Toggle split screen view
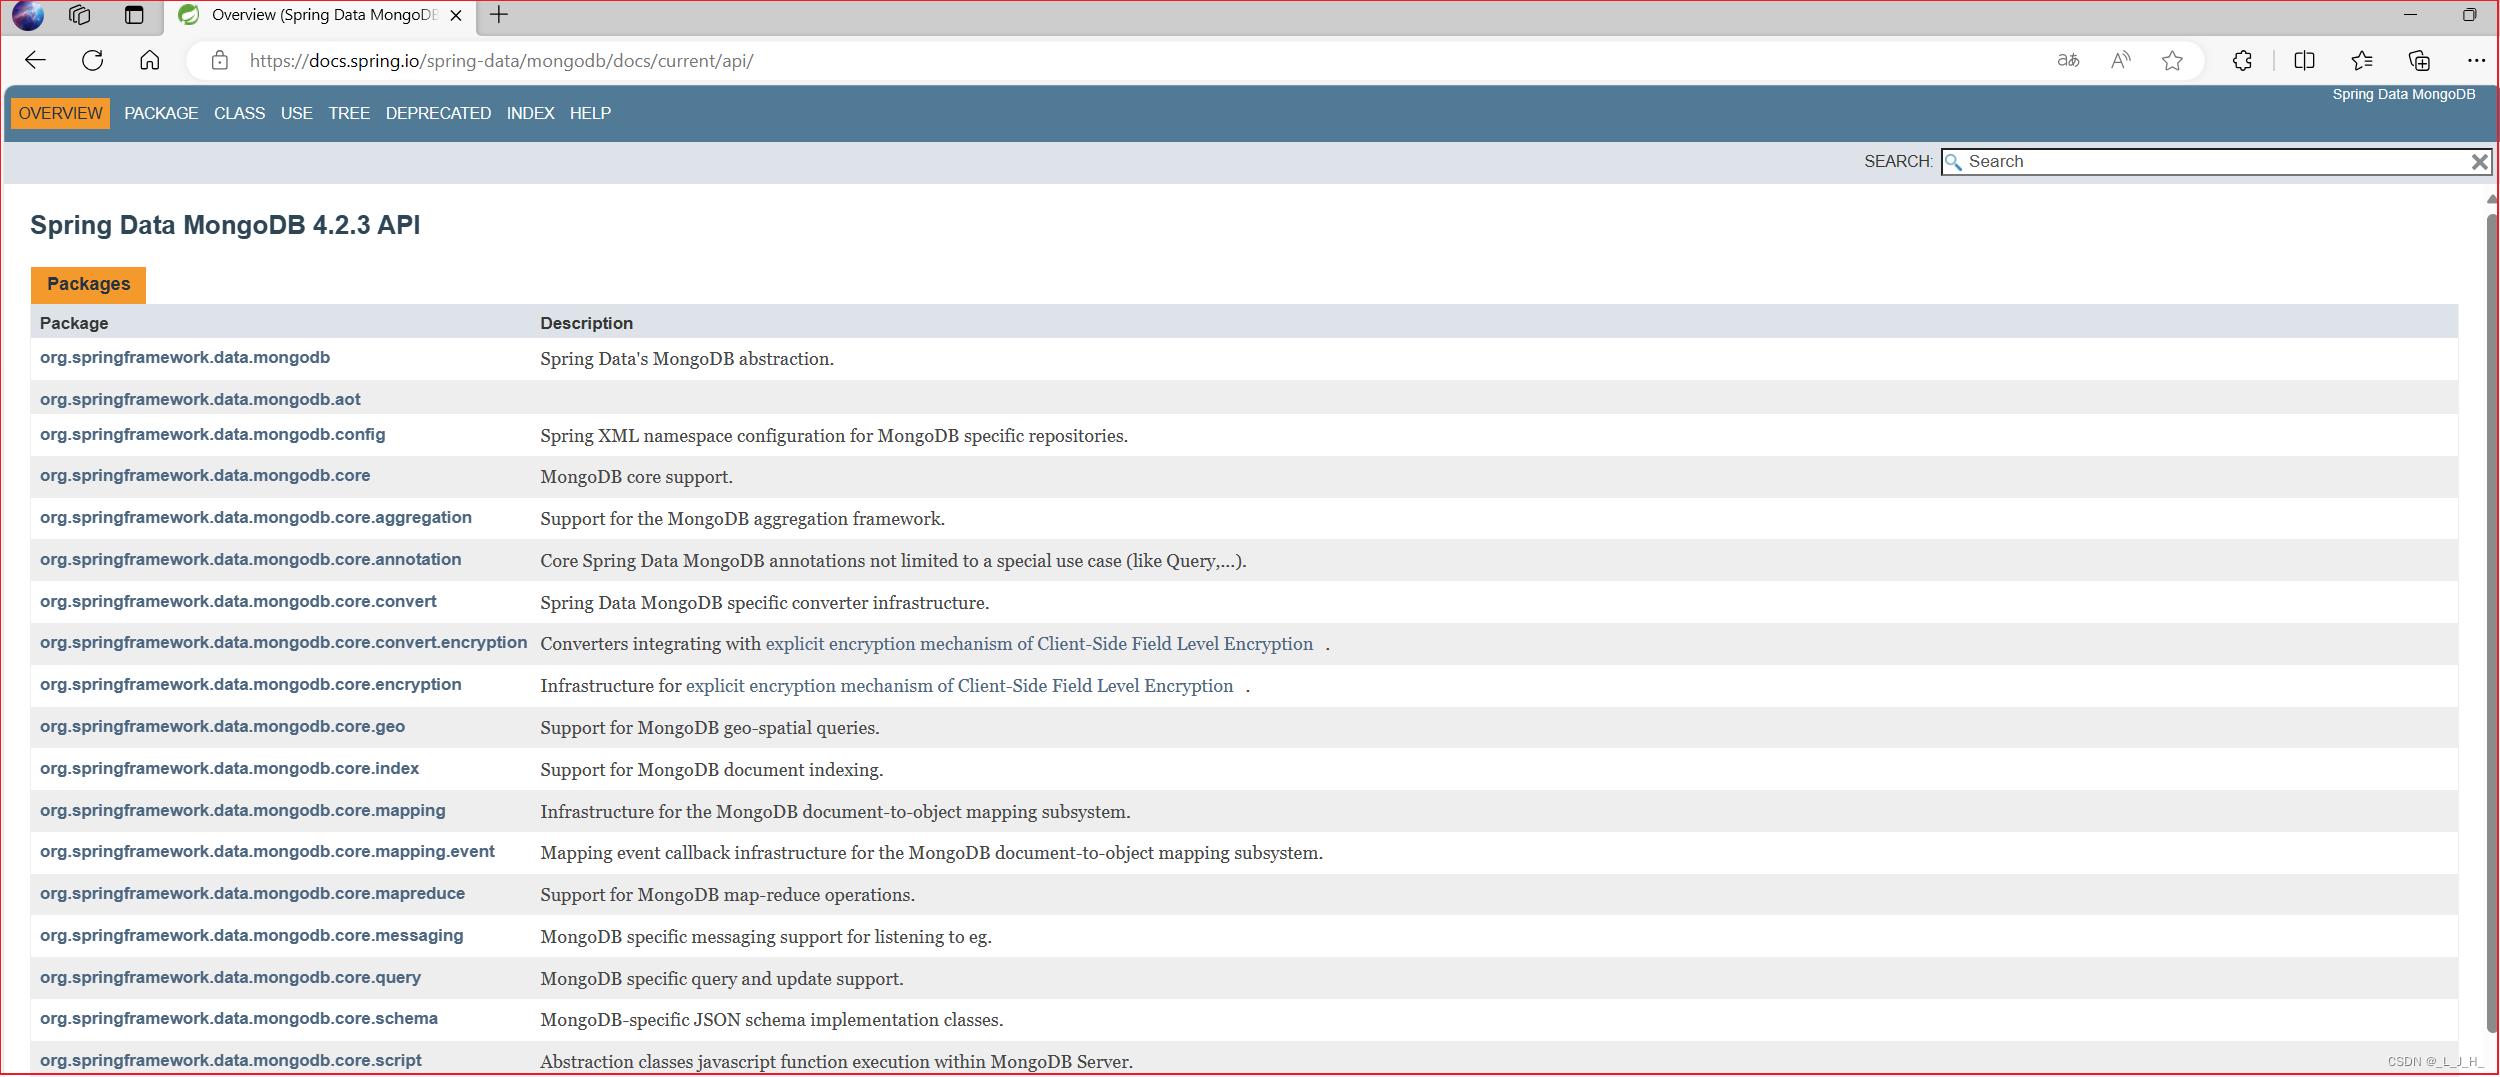The width and height of the screenshot is (2500, 1077). [2304, 61]
